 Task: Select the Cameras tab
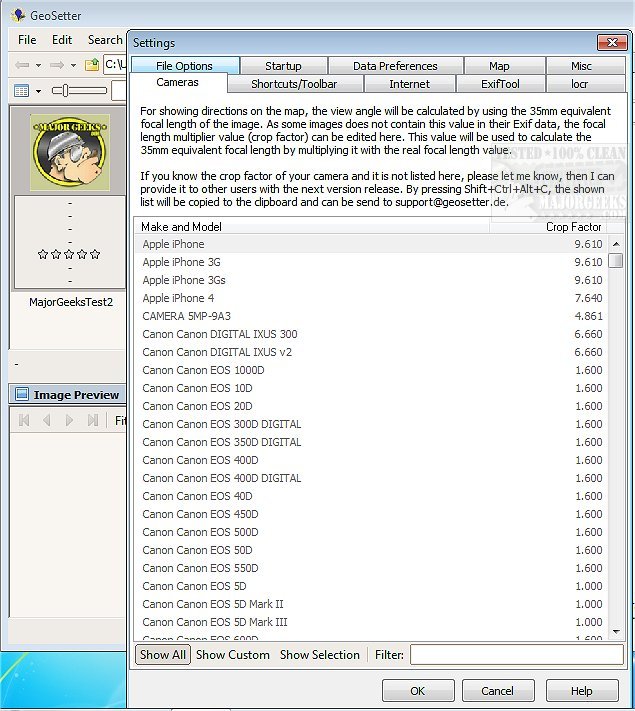point(177,83)
